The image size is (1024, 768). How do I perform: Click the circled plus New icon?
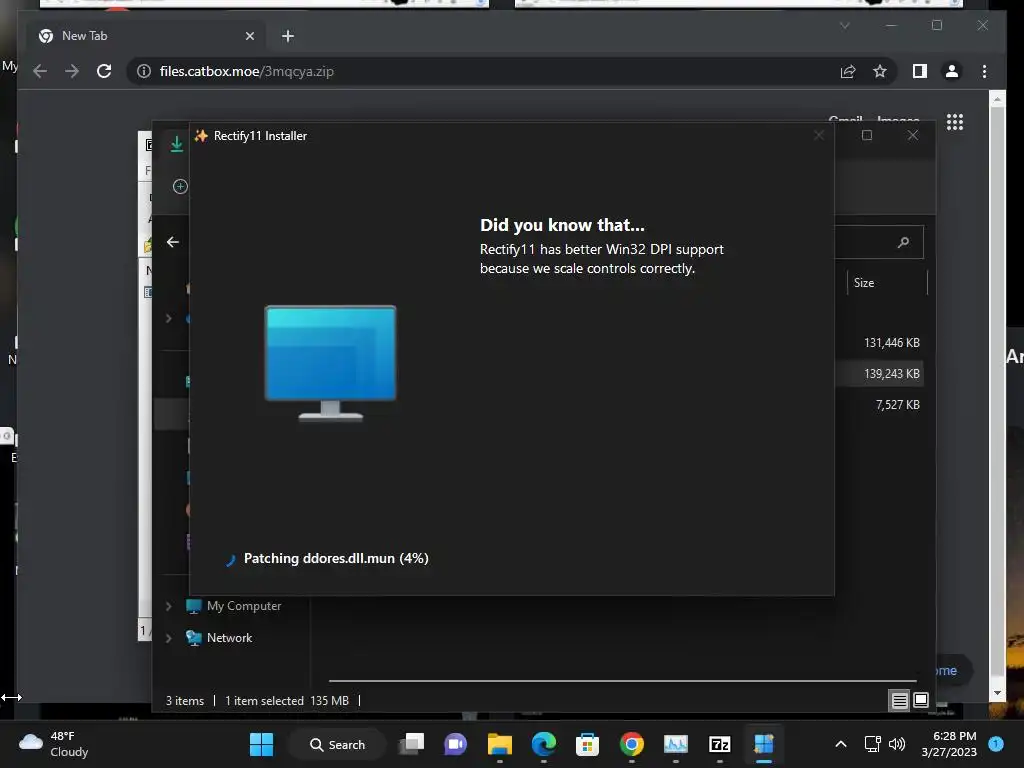tap(180, 186)
